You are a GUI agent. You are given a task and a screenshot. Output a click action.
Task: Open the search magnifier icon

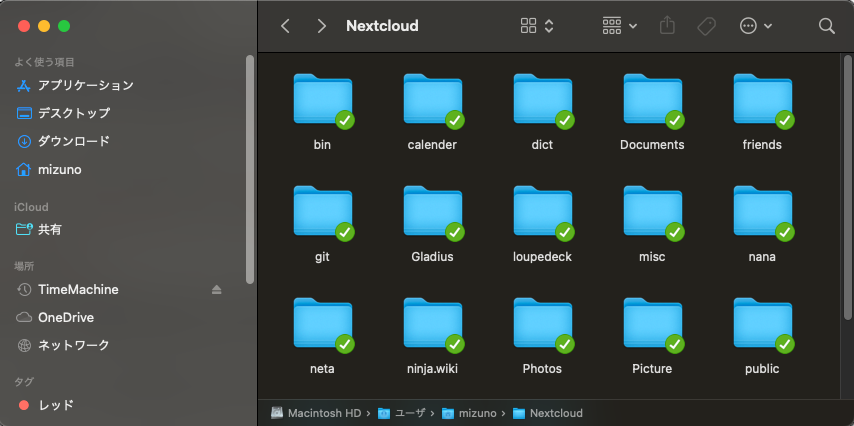[826, 26]
